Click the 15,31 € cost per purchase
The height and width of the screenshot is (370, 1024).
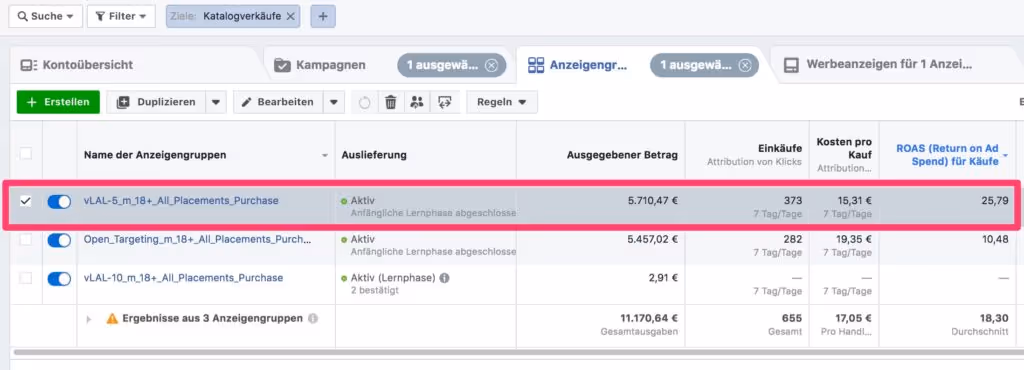855,201
